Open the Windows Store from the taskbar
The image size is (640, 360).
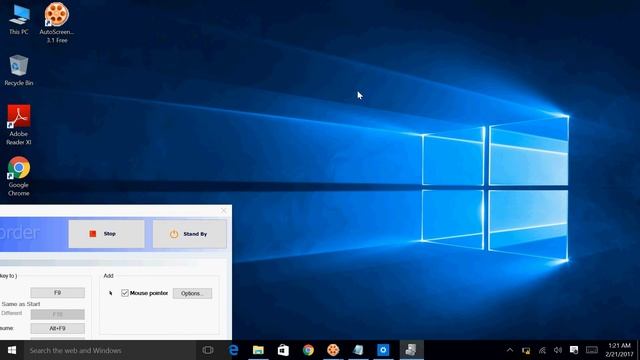pos(283,350)
